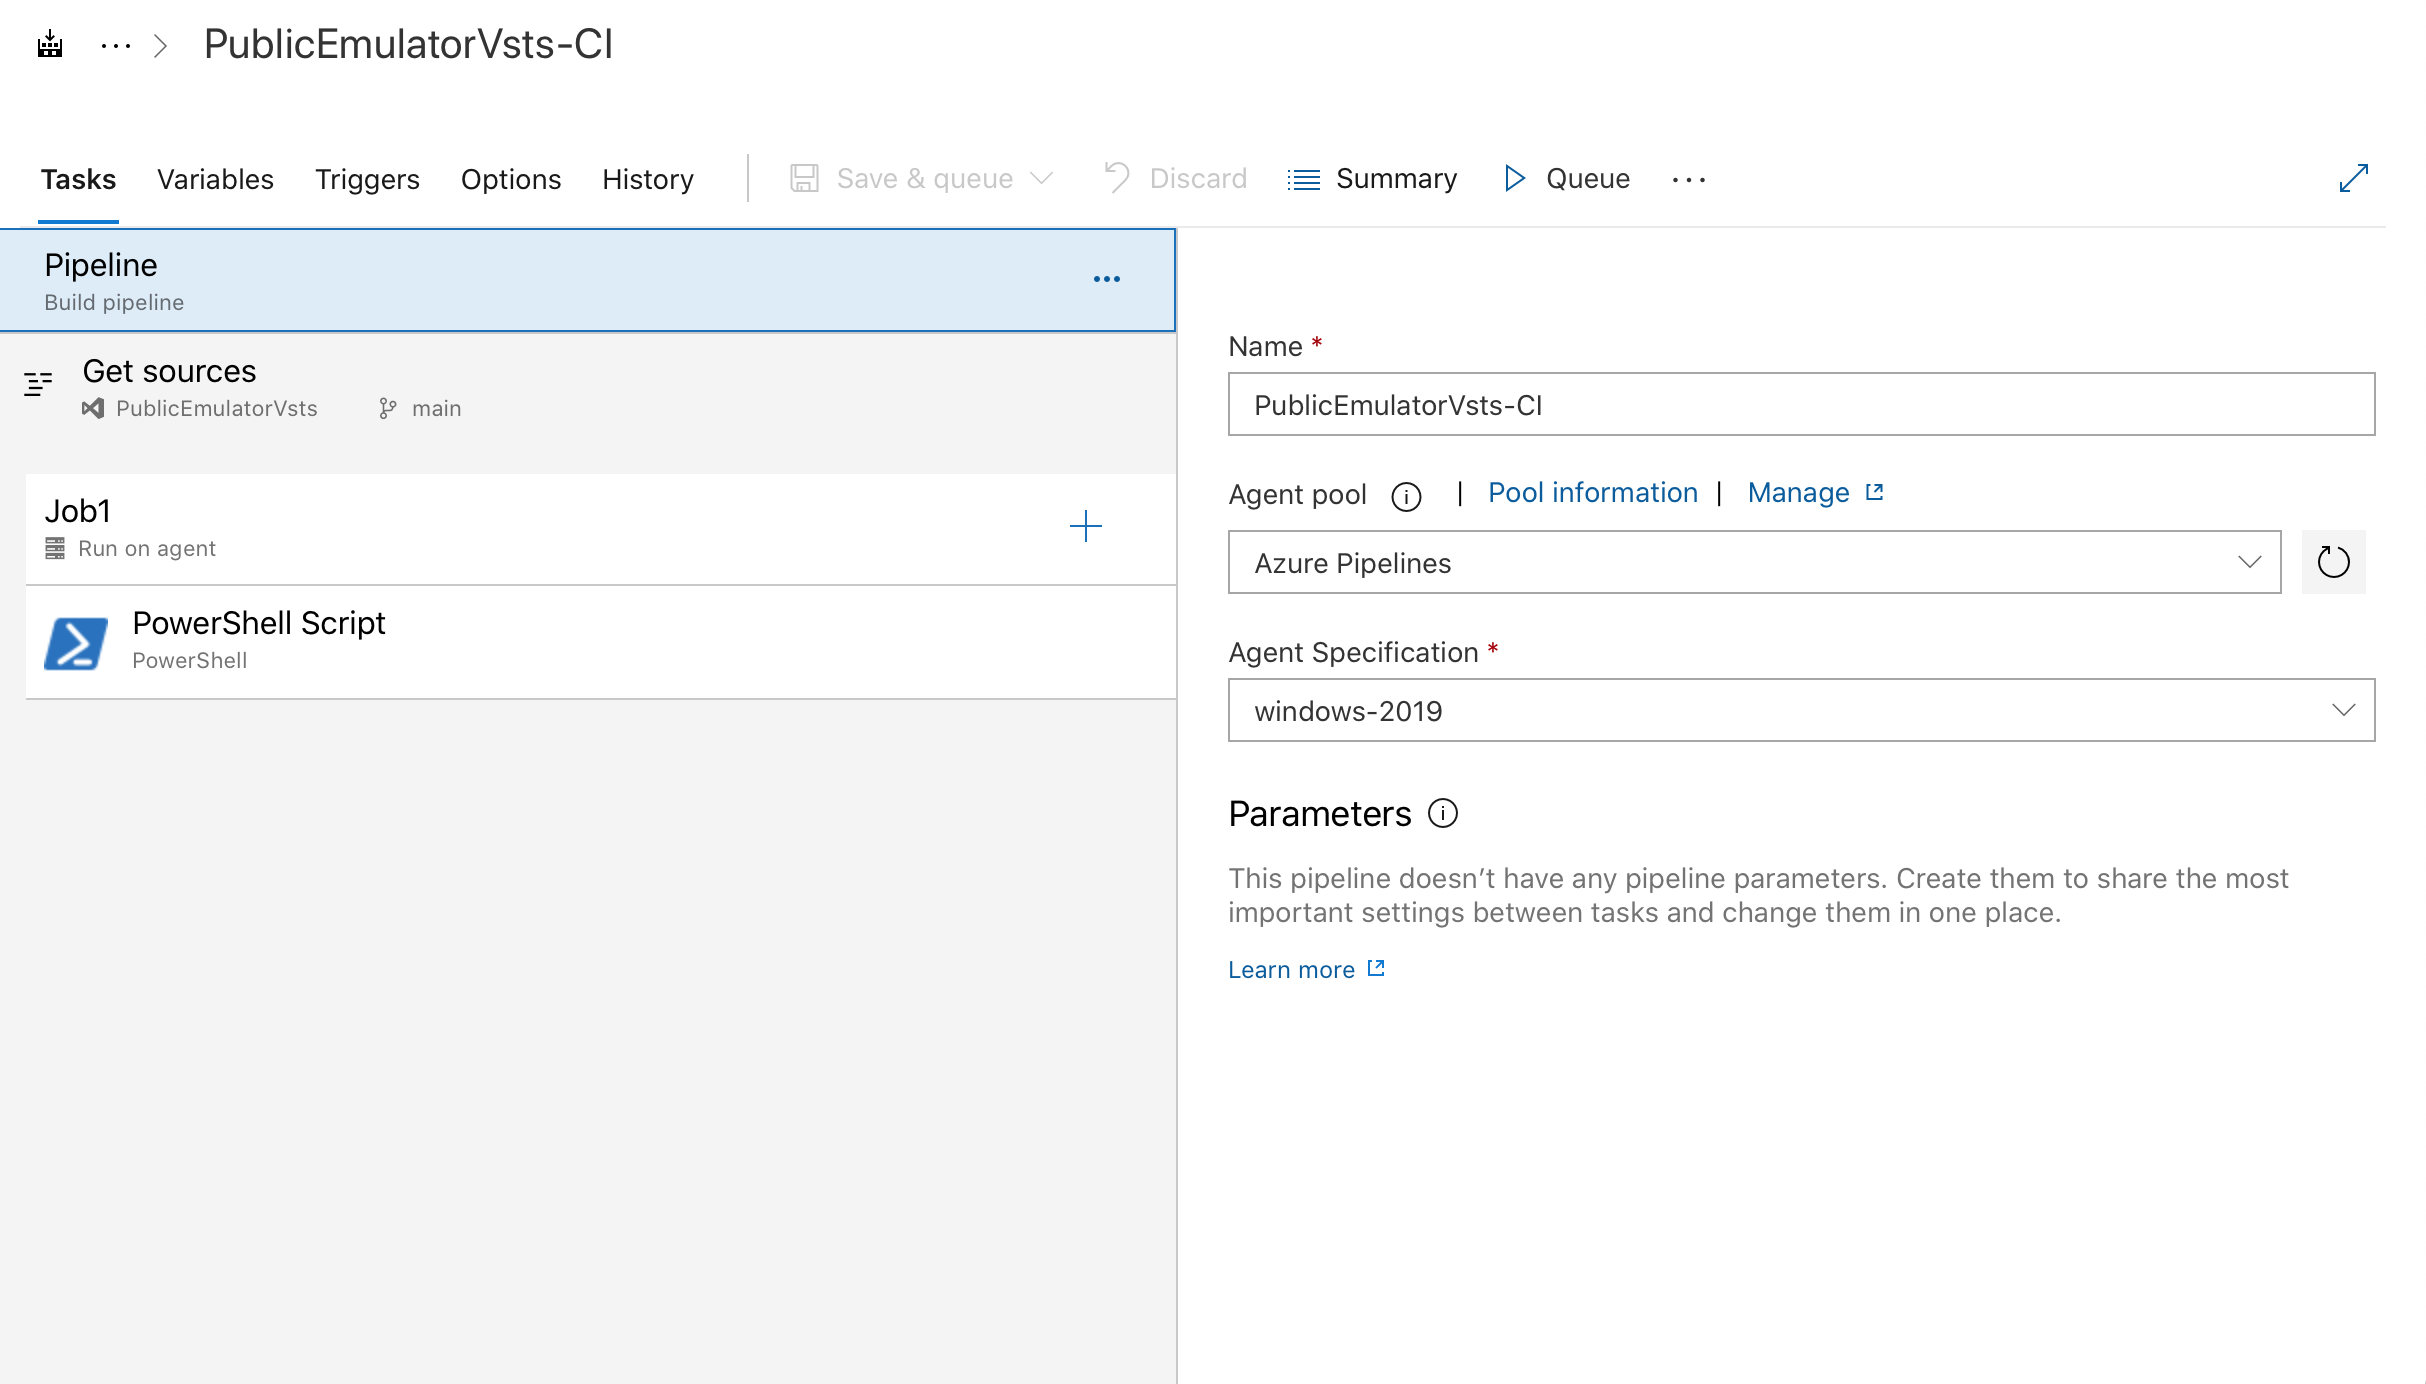Click the Job1 run on agent icon
This screenshot has height=1384, width=2426.
pos(57,548)
